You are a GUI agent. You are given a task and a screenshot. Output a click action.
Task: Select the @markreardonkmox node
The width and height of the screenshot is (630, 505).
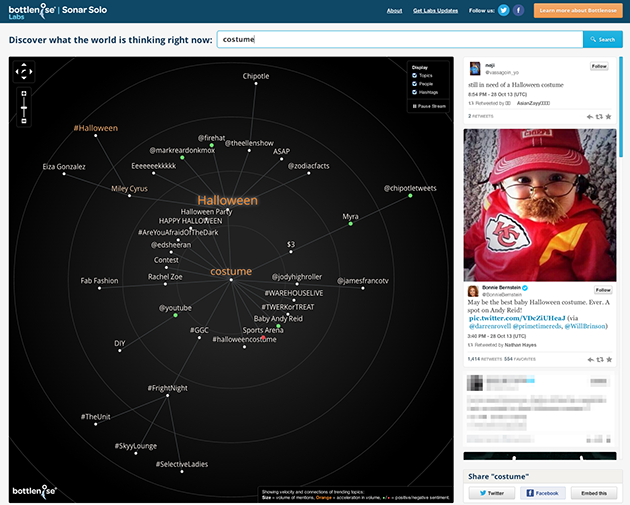tap(182, 150)
